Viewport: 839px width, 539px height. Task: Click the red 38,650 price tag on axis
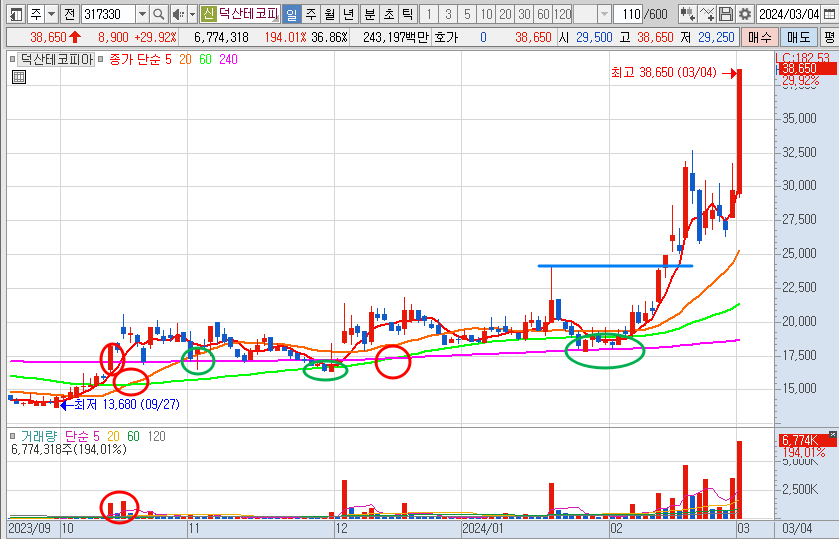(807, 69)
